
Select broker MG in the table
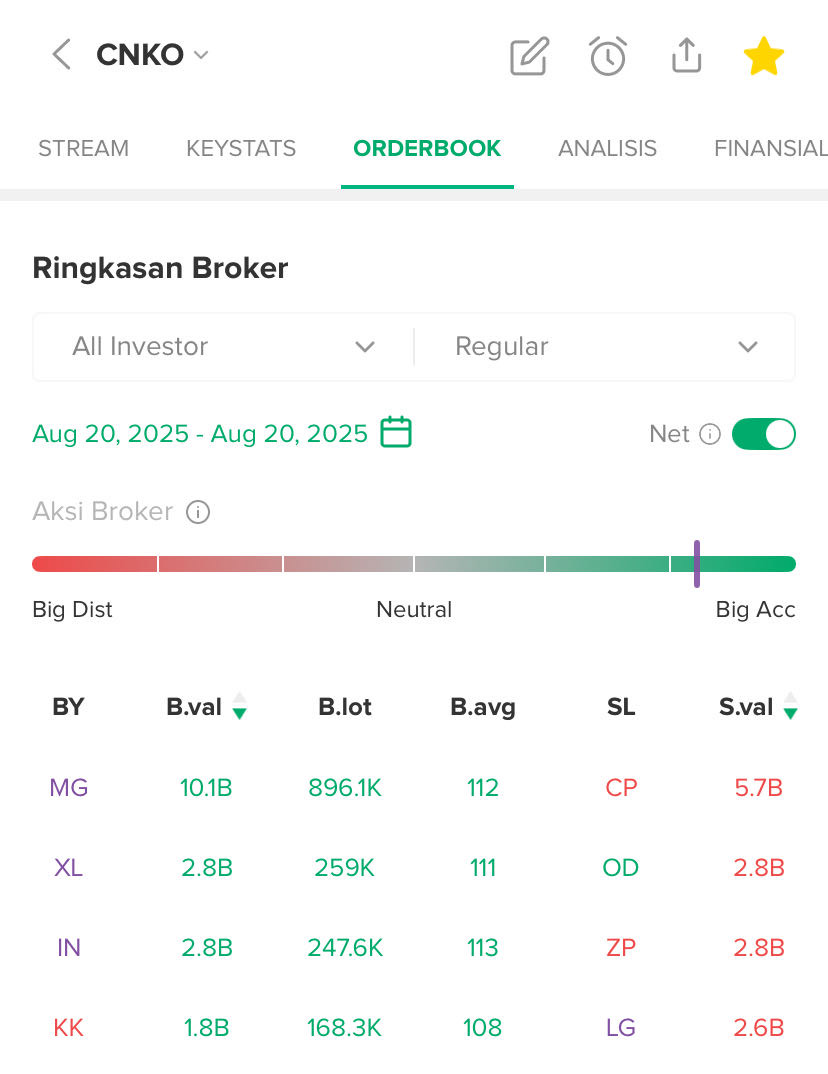click(x=68, y=788)
